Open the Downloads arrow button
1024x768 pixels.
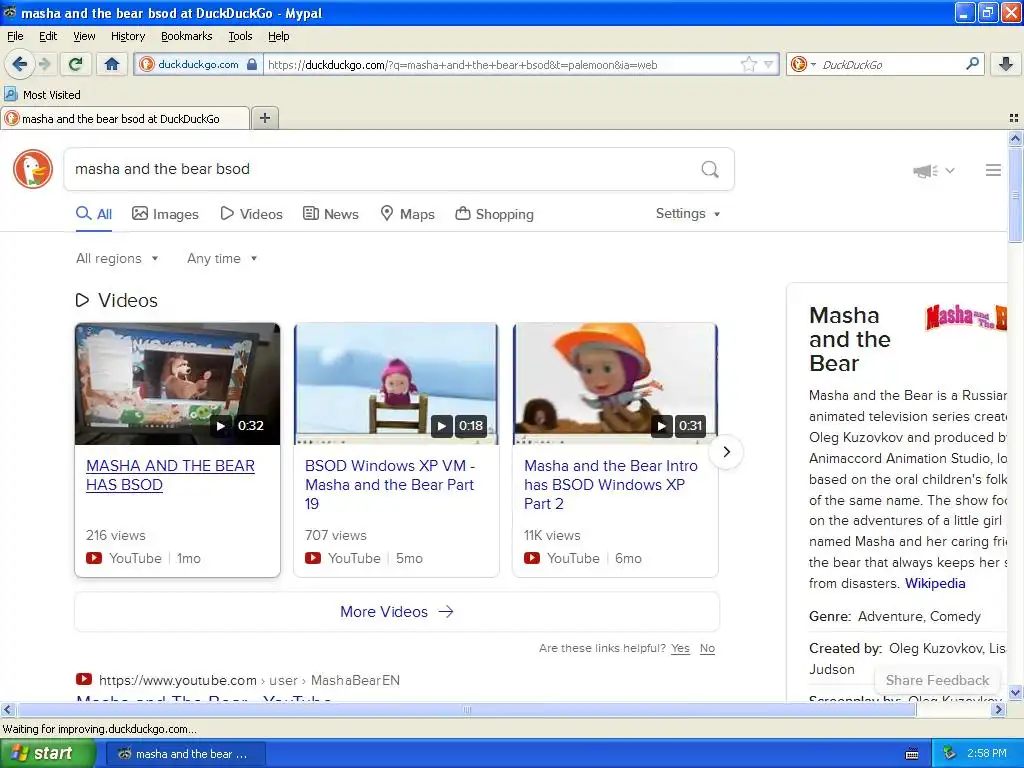point(1006,64)
